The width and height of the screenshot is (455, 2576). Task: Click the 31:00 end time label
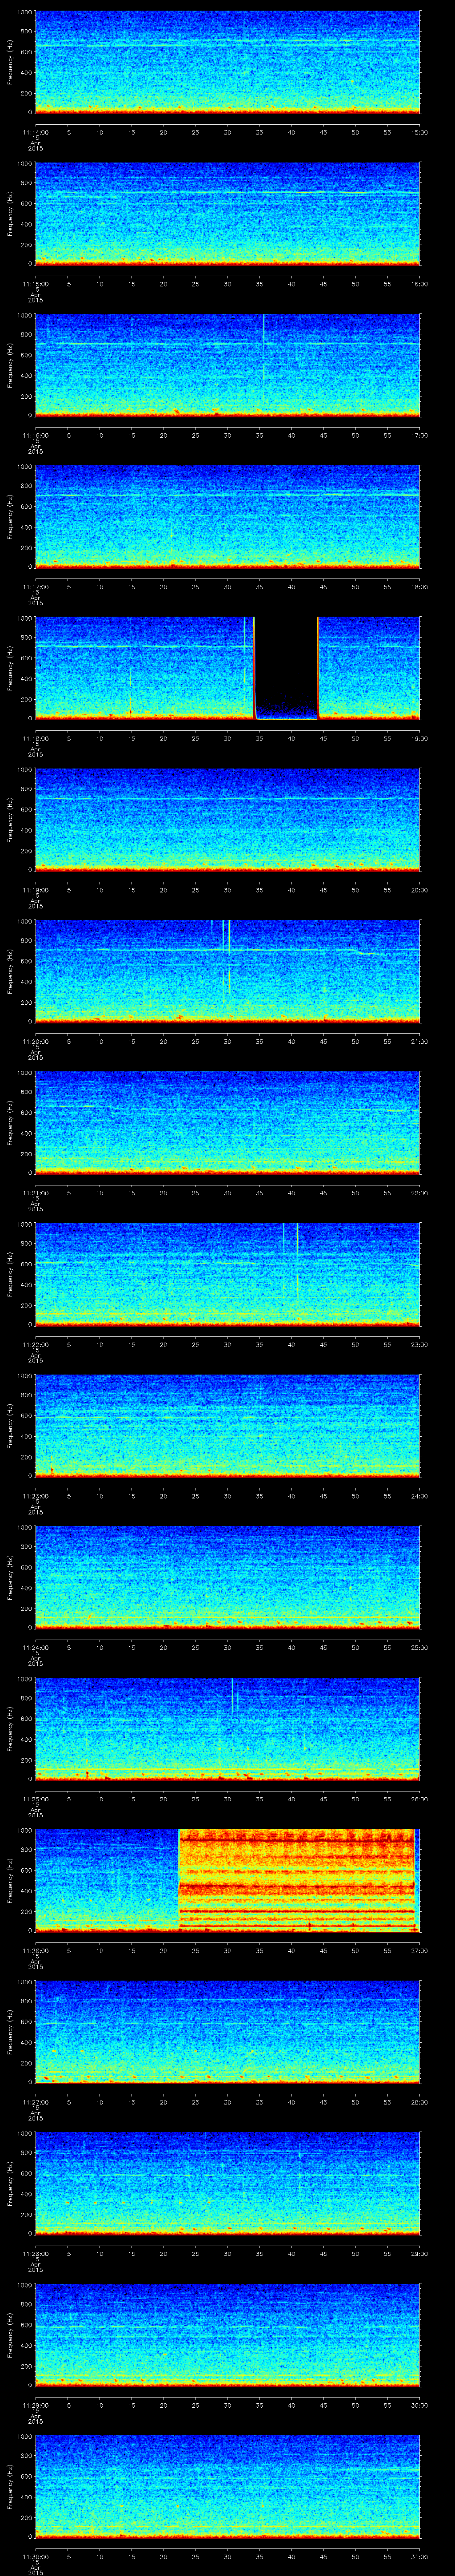pyautogui.click(x=419, y=2556)
